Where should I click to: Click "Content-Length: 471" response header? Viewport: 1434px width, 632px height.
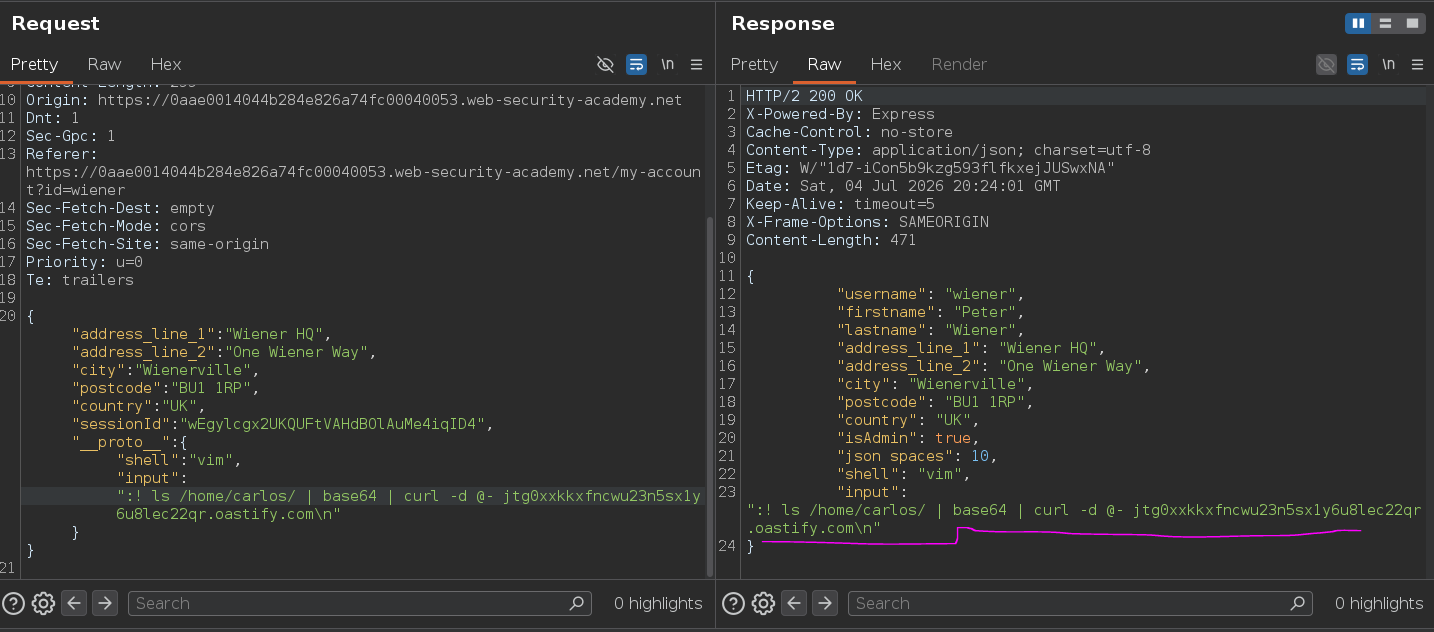(831, 240)
